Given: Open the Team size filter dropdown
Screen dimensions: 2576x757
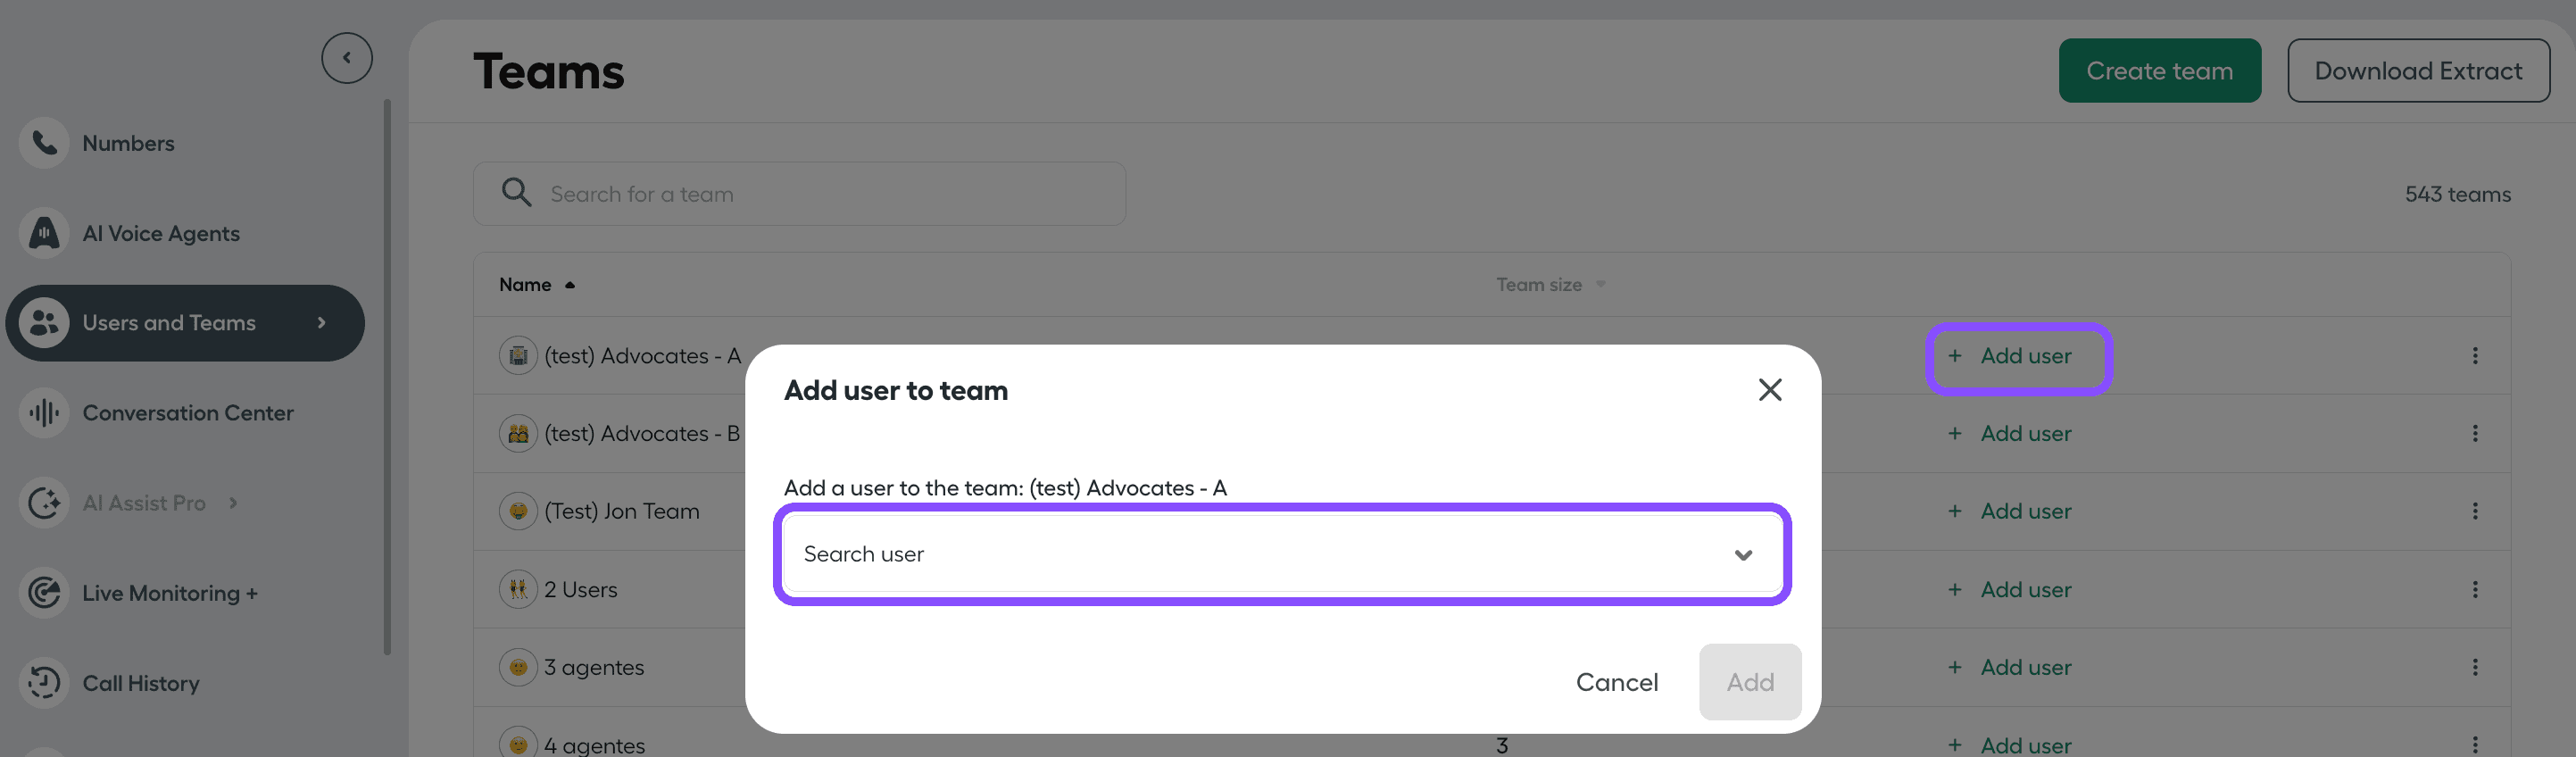Looking at the screenshot, I should 1600,285.
